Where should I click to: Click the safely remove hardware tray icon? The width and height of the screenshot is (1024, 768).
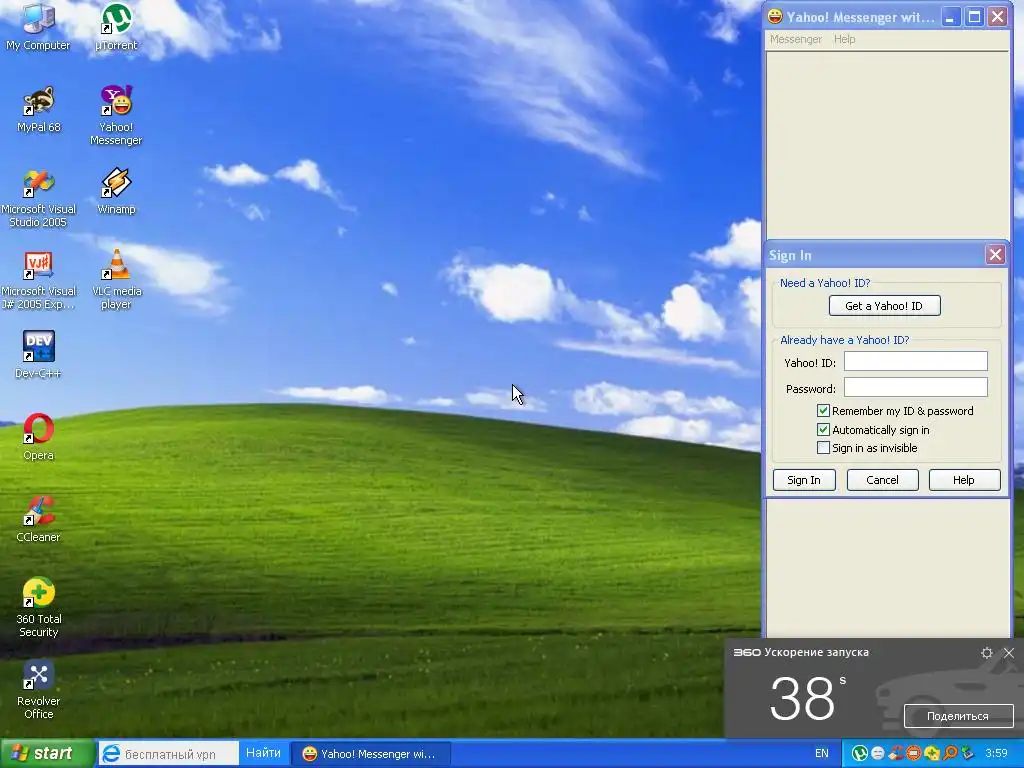click(967, 754)
